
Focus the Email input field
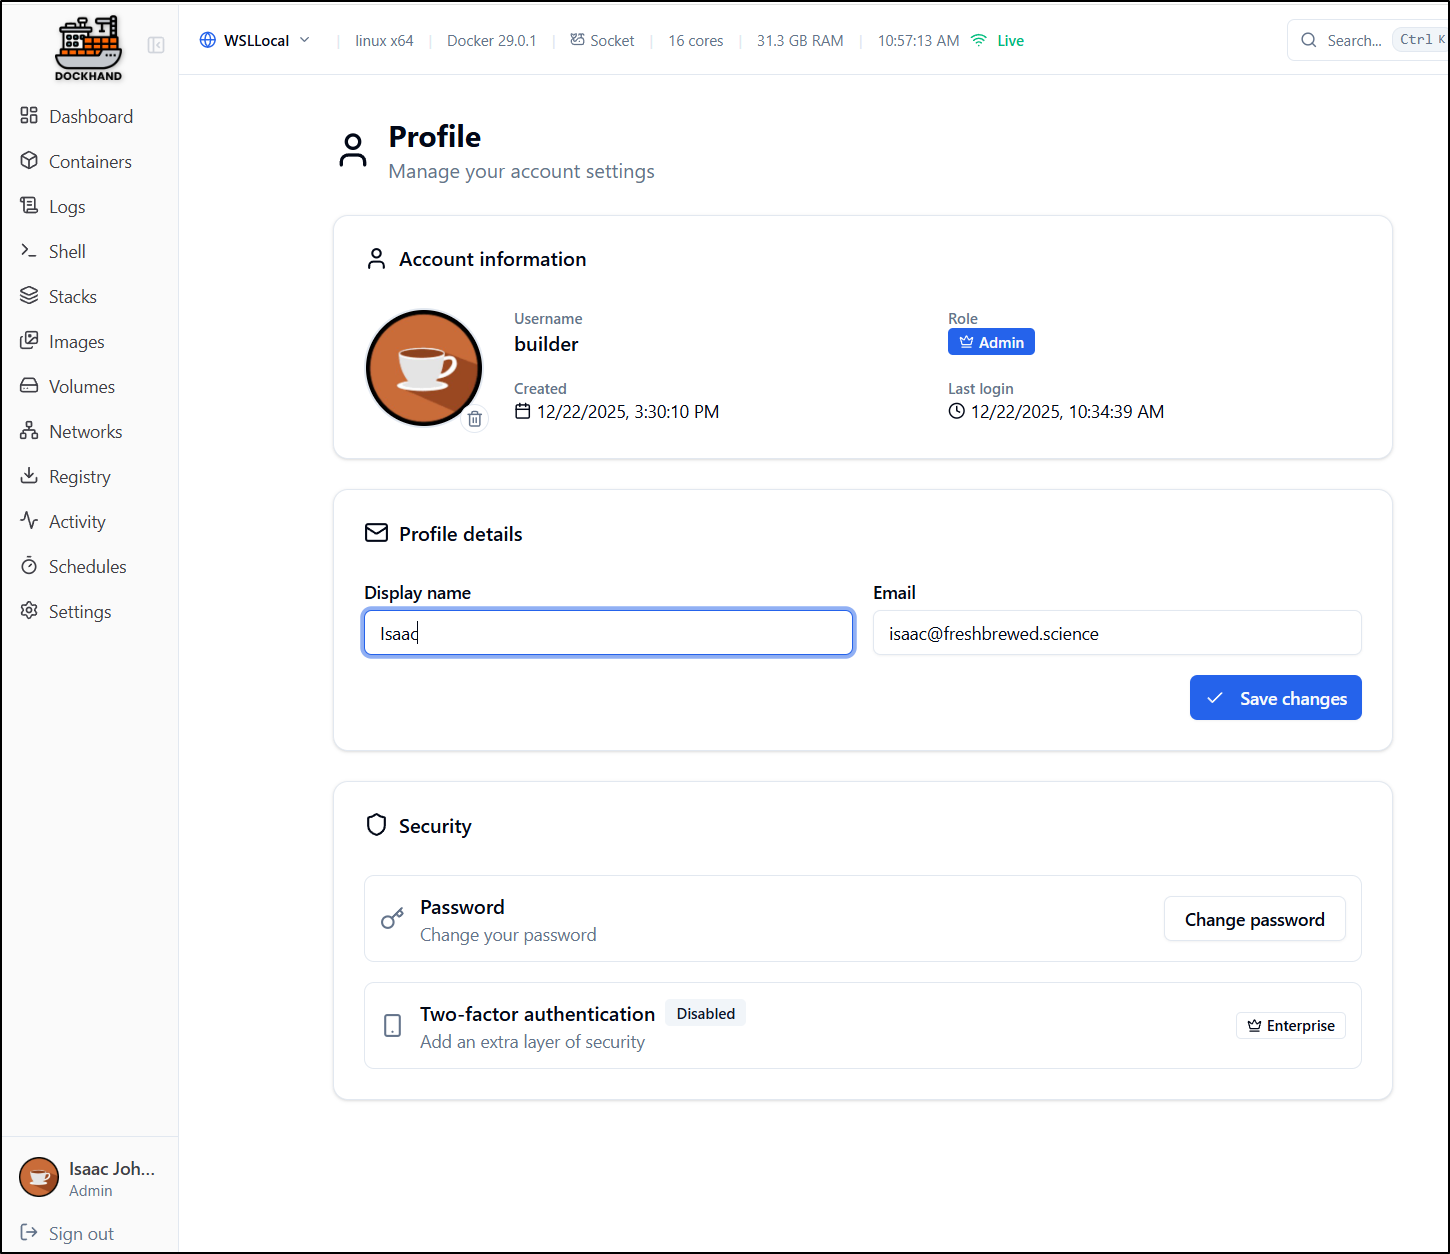(x=1116, y=634)
